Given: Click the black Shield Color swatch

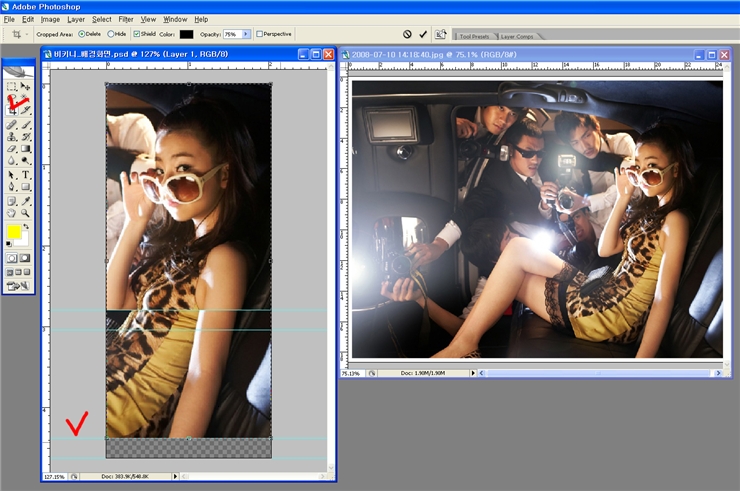Looking at the screenshot, I should coord(186,34).
